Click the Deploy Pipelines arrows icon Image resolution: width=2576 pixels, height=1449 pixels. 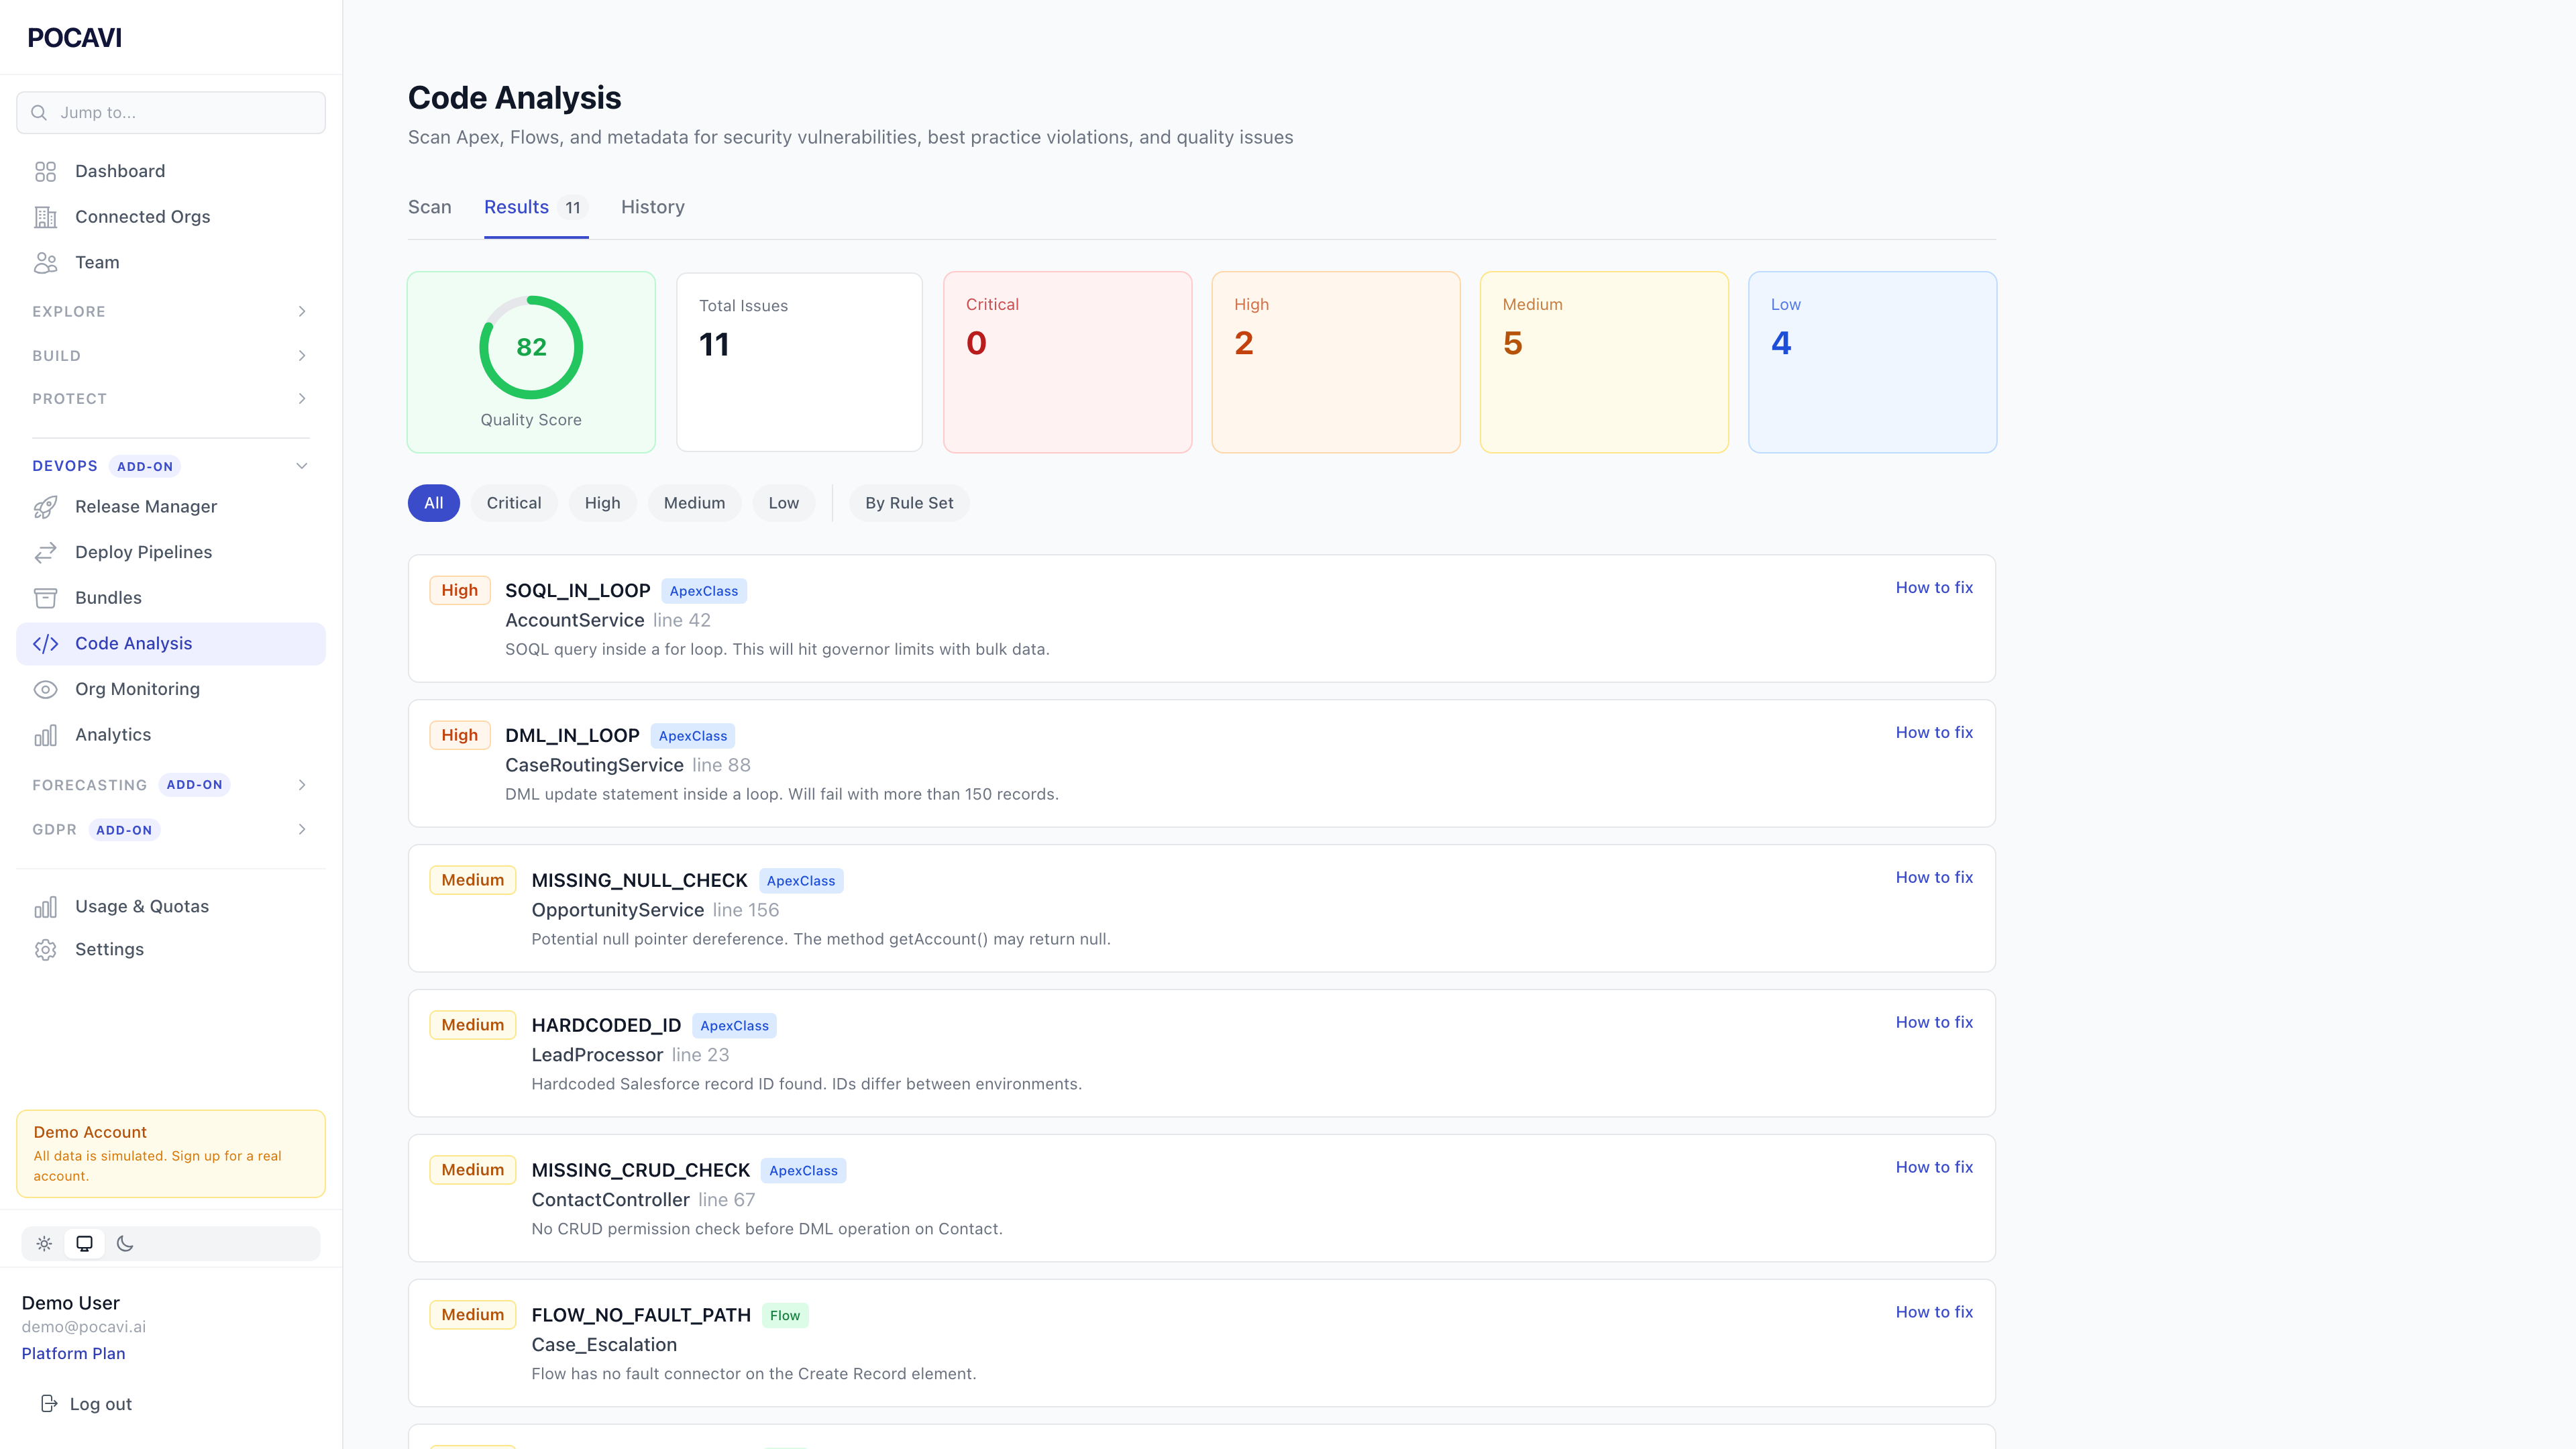[x=45, y=552]
